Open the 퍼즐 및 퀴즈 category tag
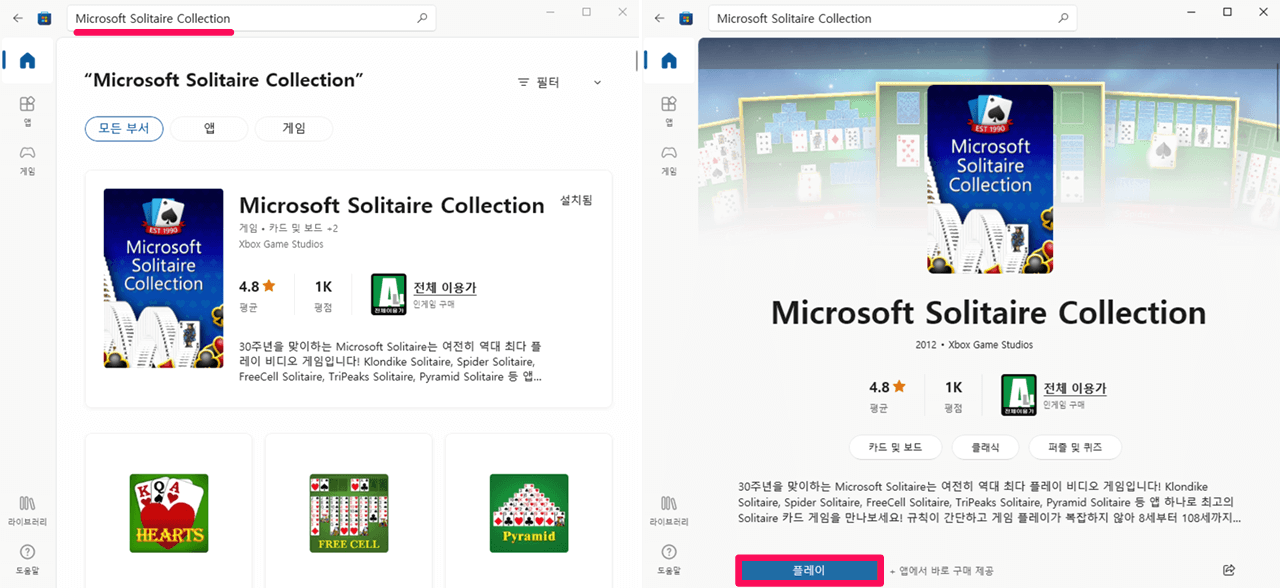This screenshot has height=588, width=1280. click(1075, 447)
